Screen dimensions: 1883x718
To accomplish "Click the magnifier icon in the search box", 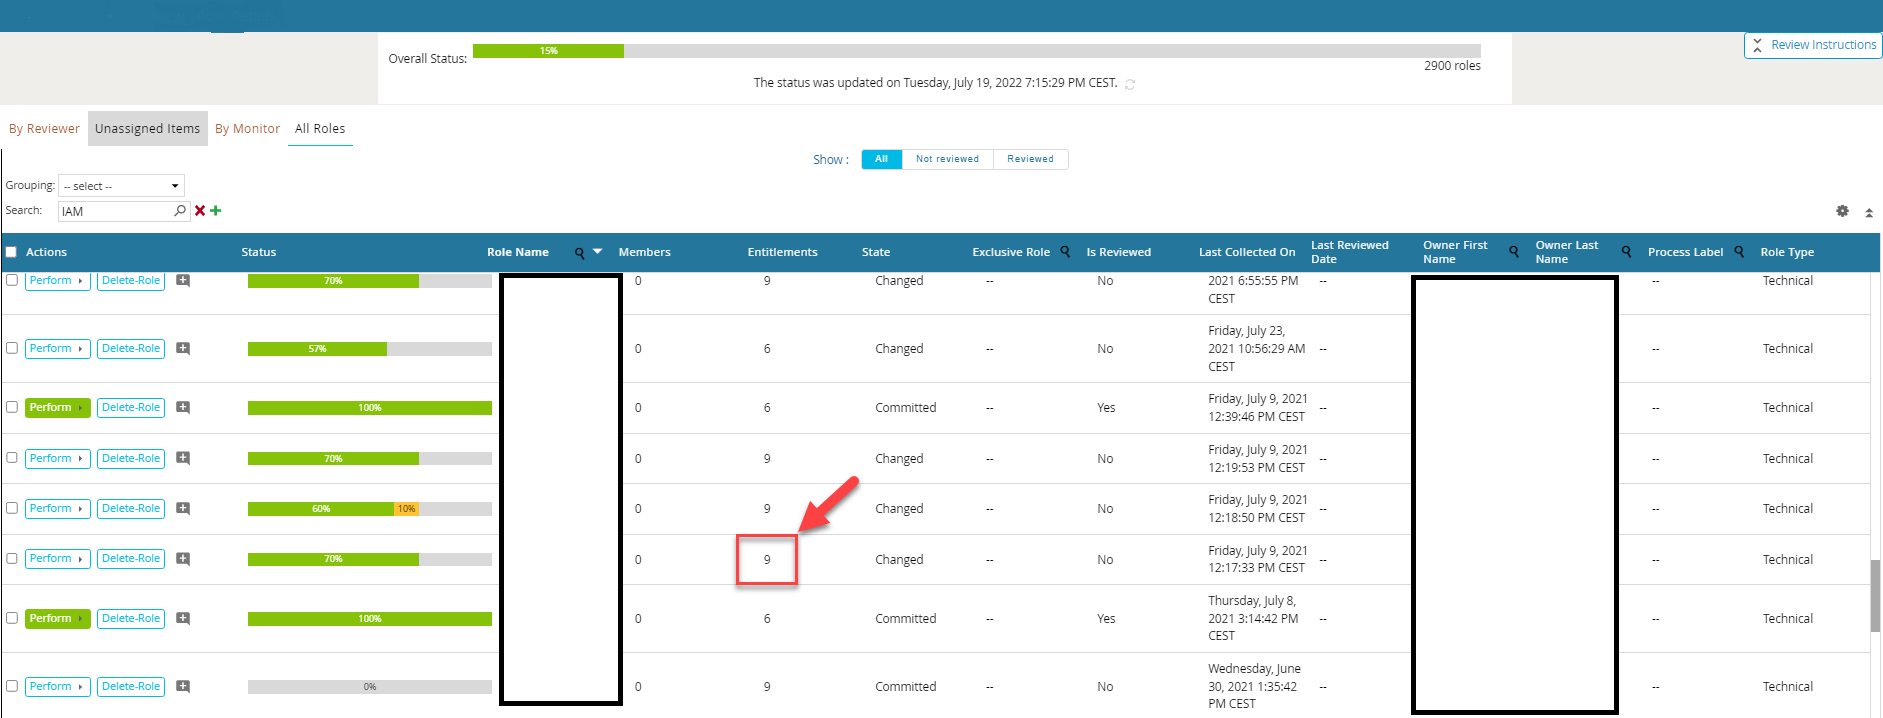I will tap(180, 211).
